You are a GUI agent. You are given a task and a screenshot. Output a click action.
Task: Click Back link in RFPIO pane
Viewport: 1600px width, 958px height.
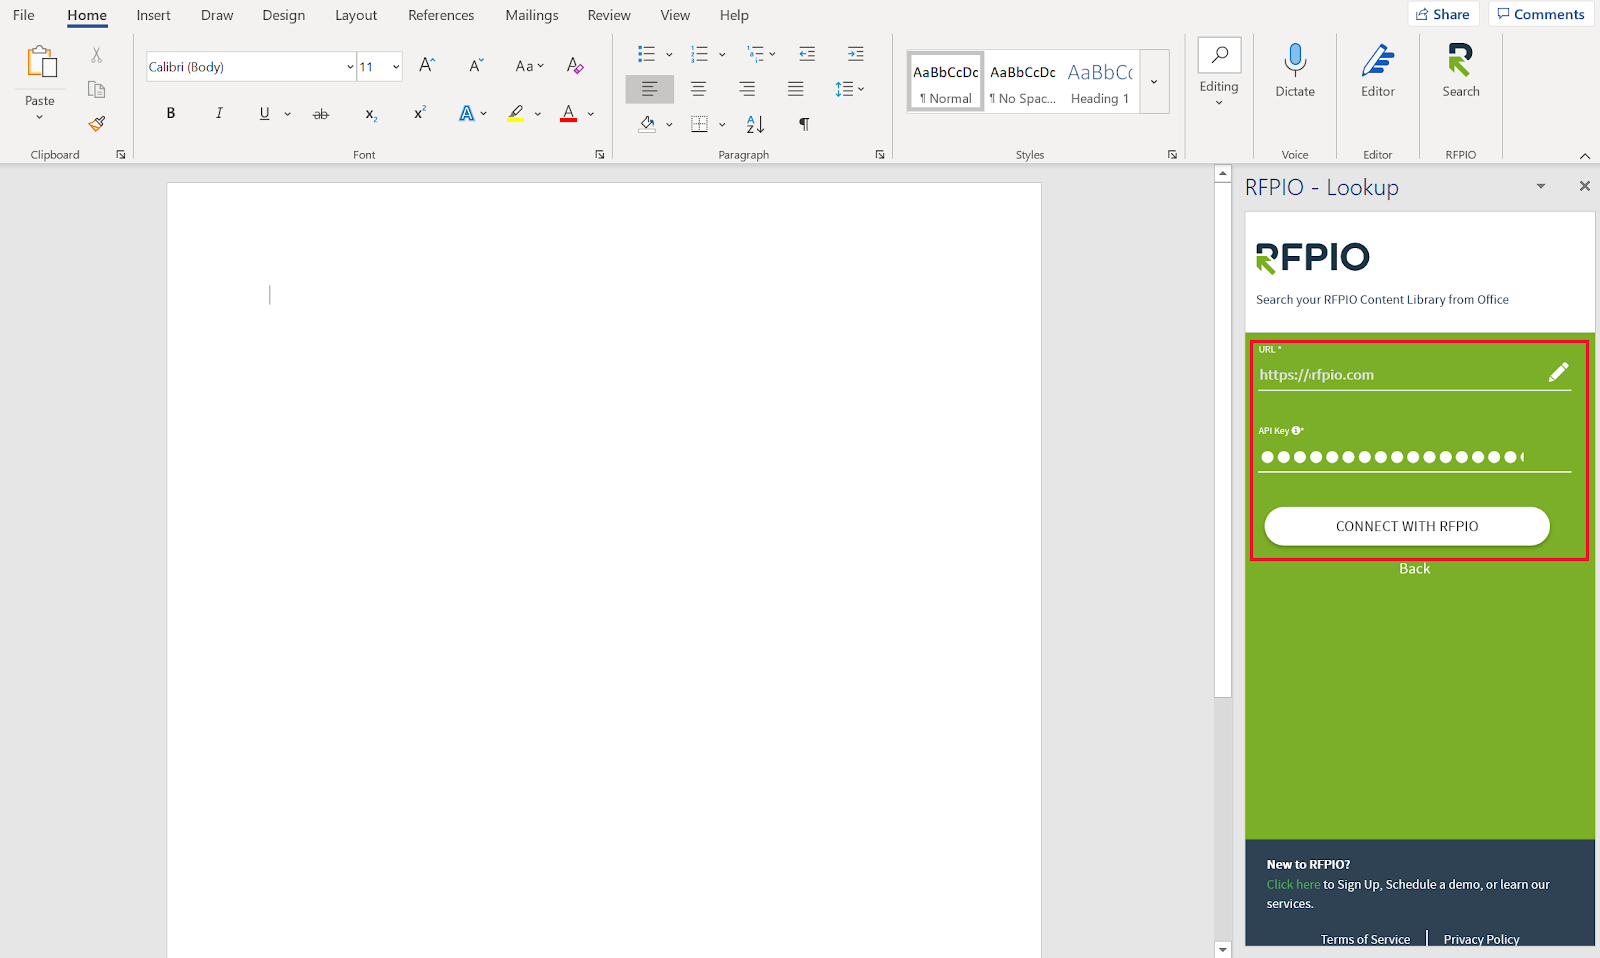[1414, 568]
